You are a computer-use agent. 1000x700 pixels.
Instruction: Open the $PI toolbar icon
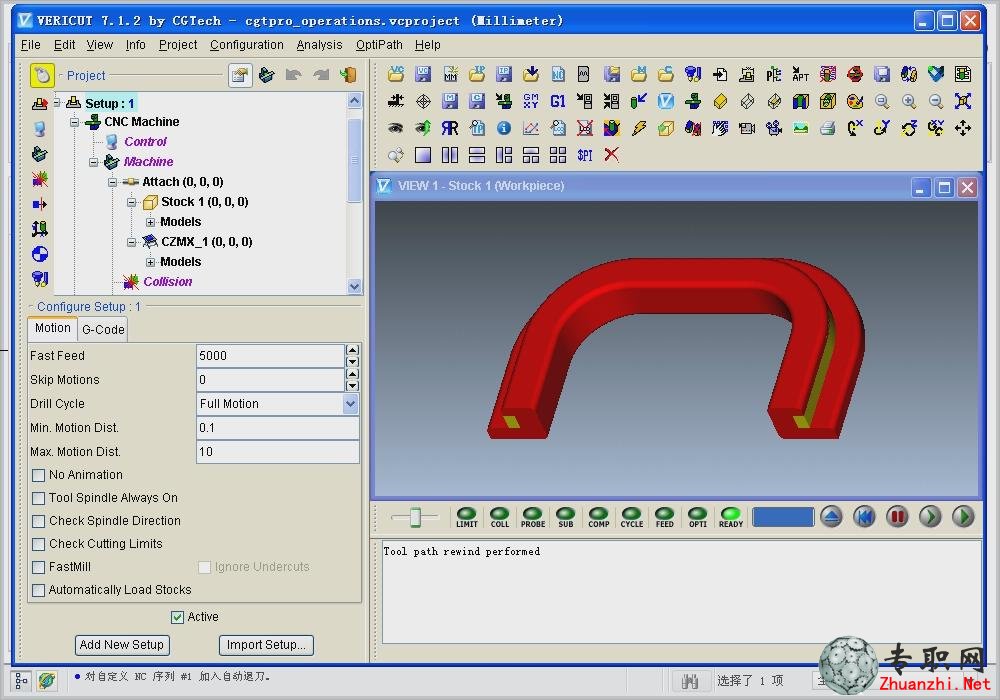pos(585,155)
